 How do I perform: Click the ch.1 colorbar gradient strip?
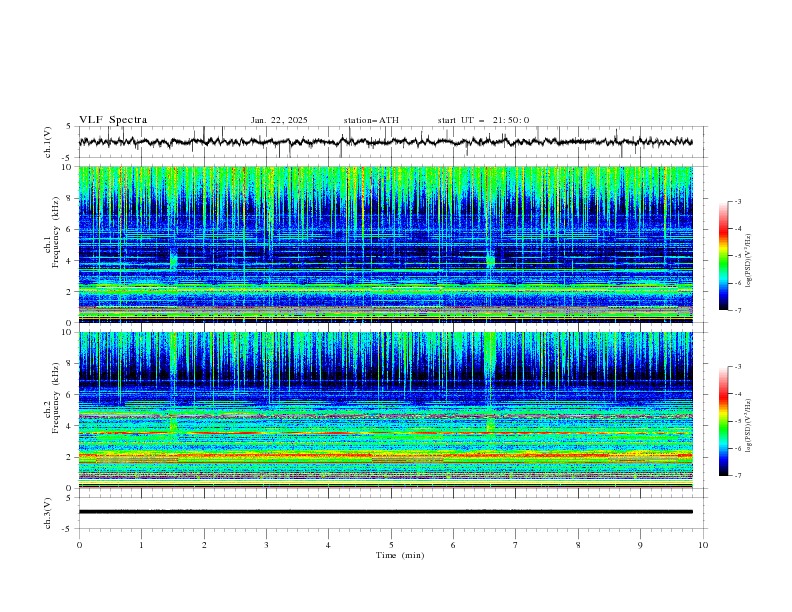(723, 256)
